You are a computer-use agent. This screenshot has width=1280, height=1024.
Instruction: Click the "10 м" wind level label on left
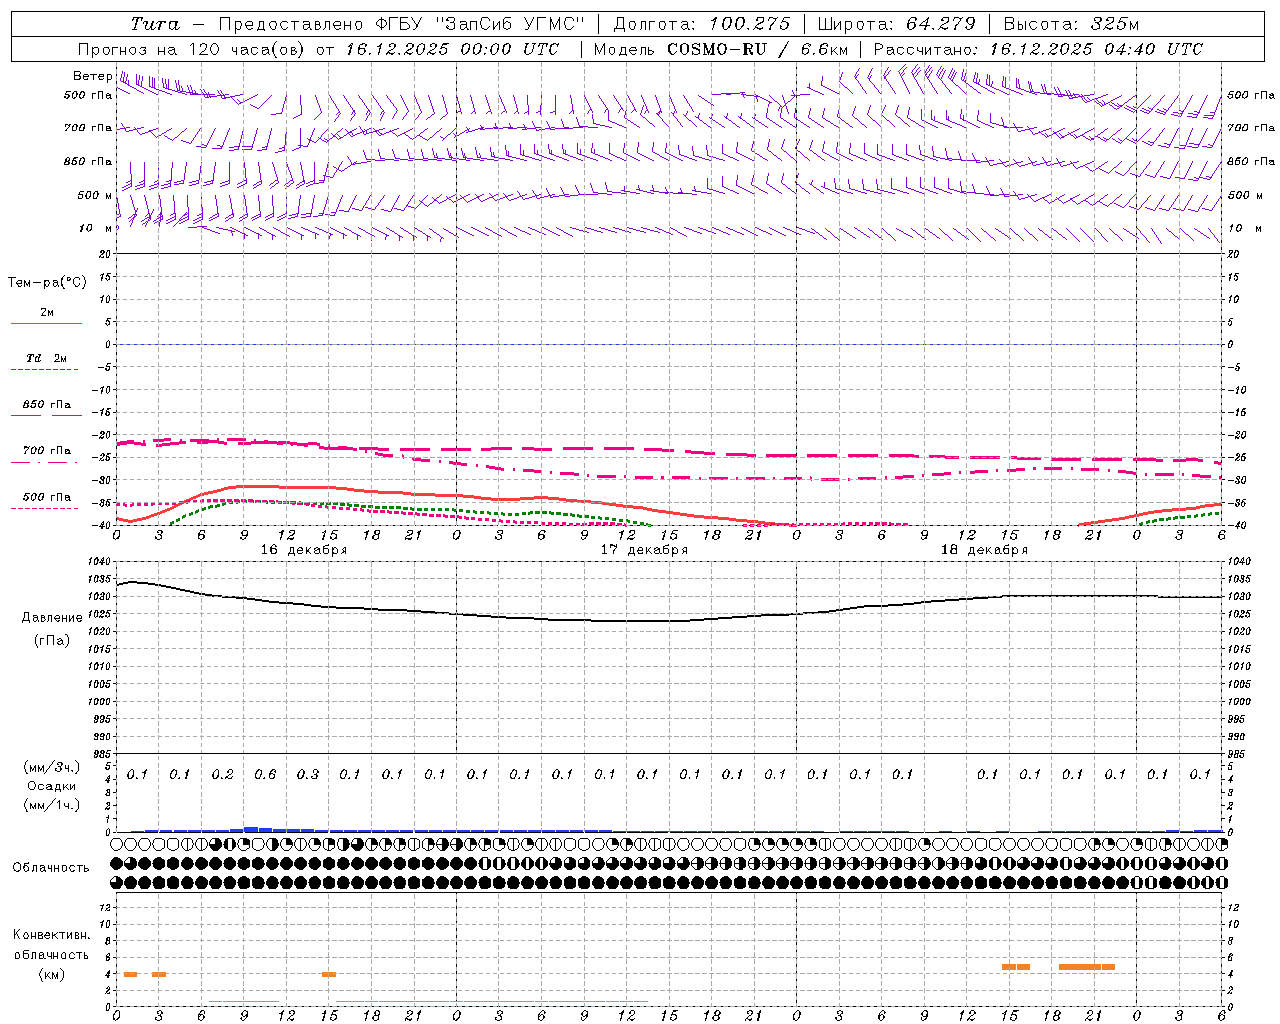tap(95, 228)
